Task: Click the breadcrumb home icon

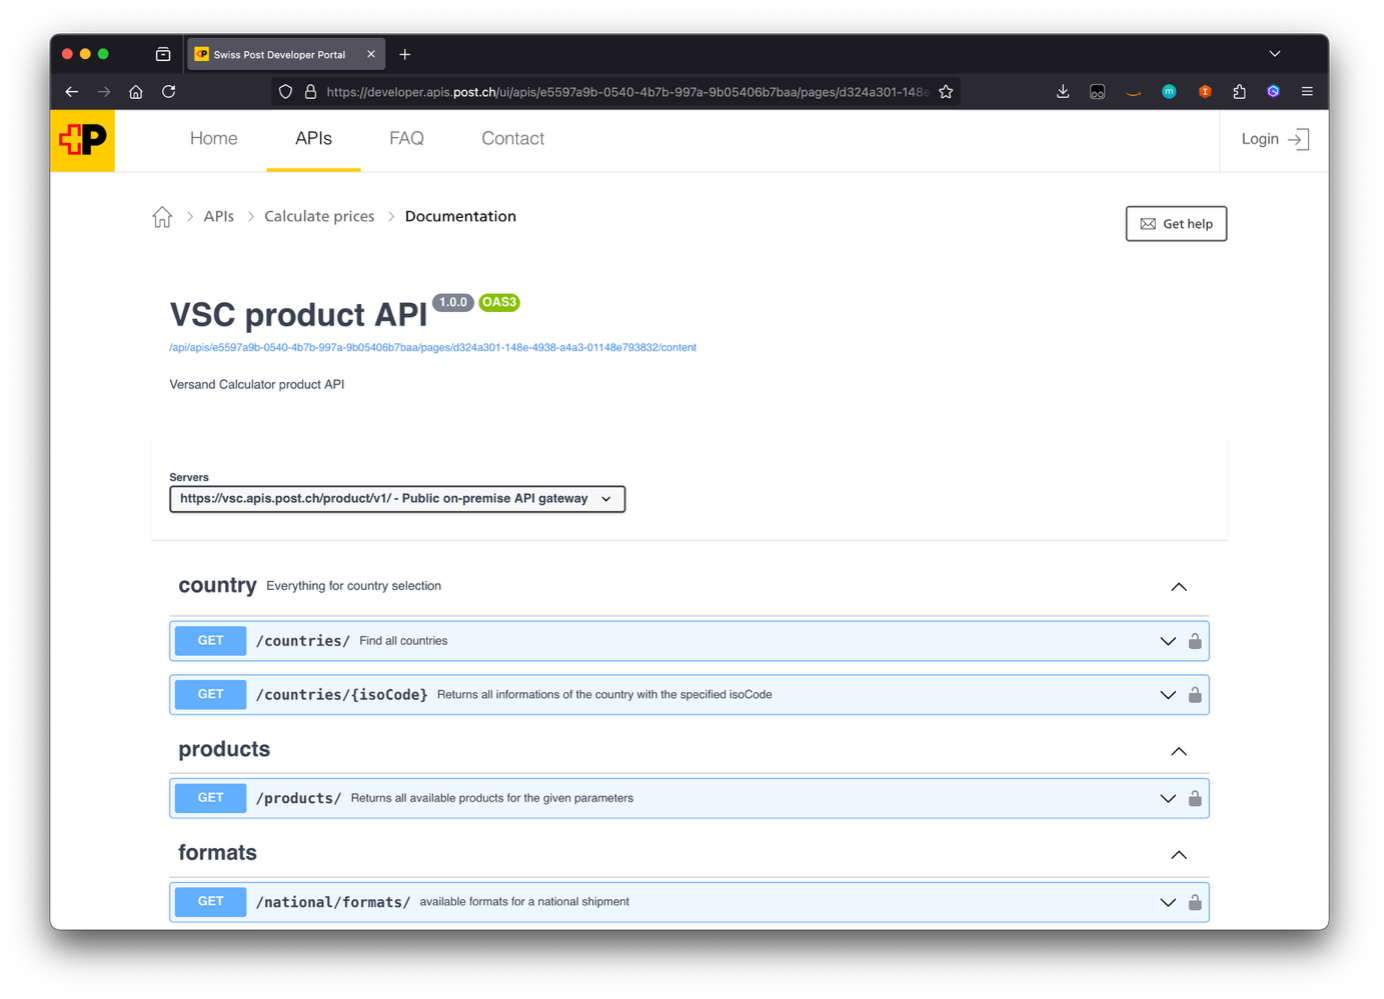Action: click(162, 217)
